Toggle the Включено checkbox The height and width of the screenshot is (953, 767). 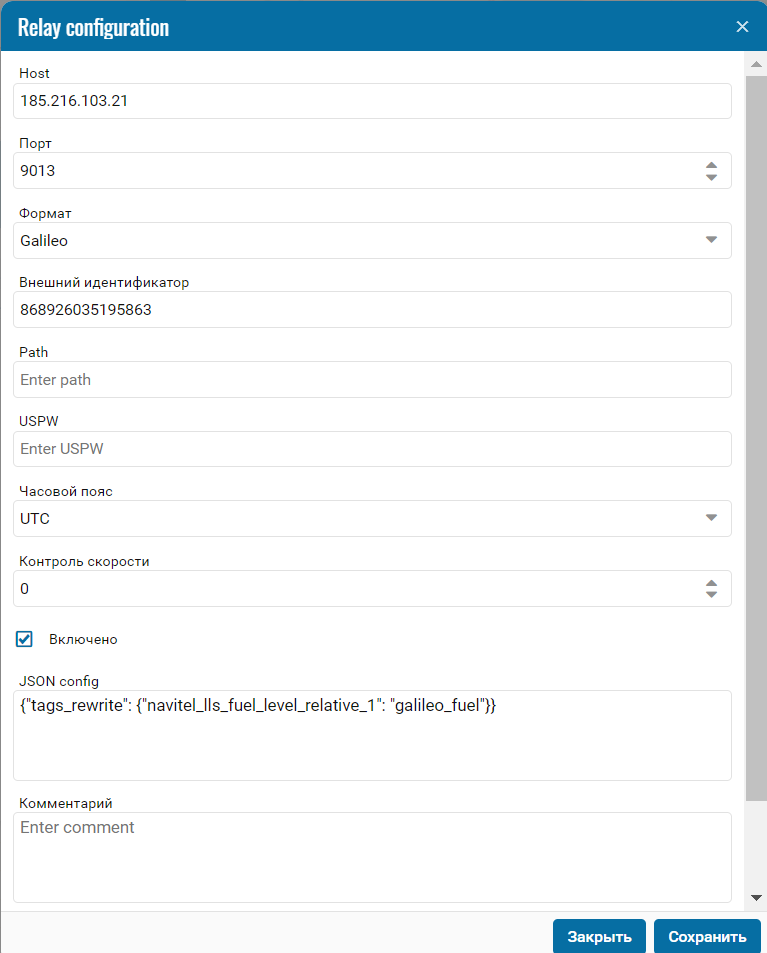pos(24,639)
